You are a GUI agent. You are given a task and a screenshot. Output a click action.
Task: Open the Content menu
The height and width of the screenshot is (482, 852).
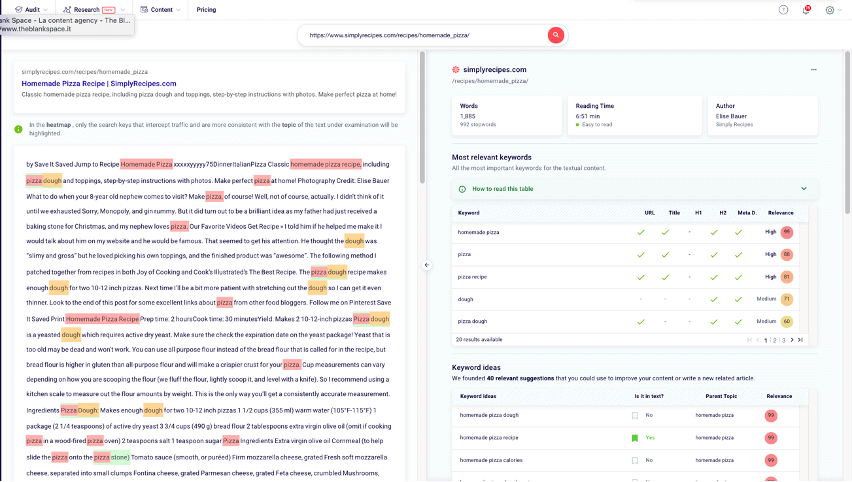(x=161, y=10)
